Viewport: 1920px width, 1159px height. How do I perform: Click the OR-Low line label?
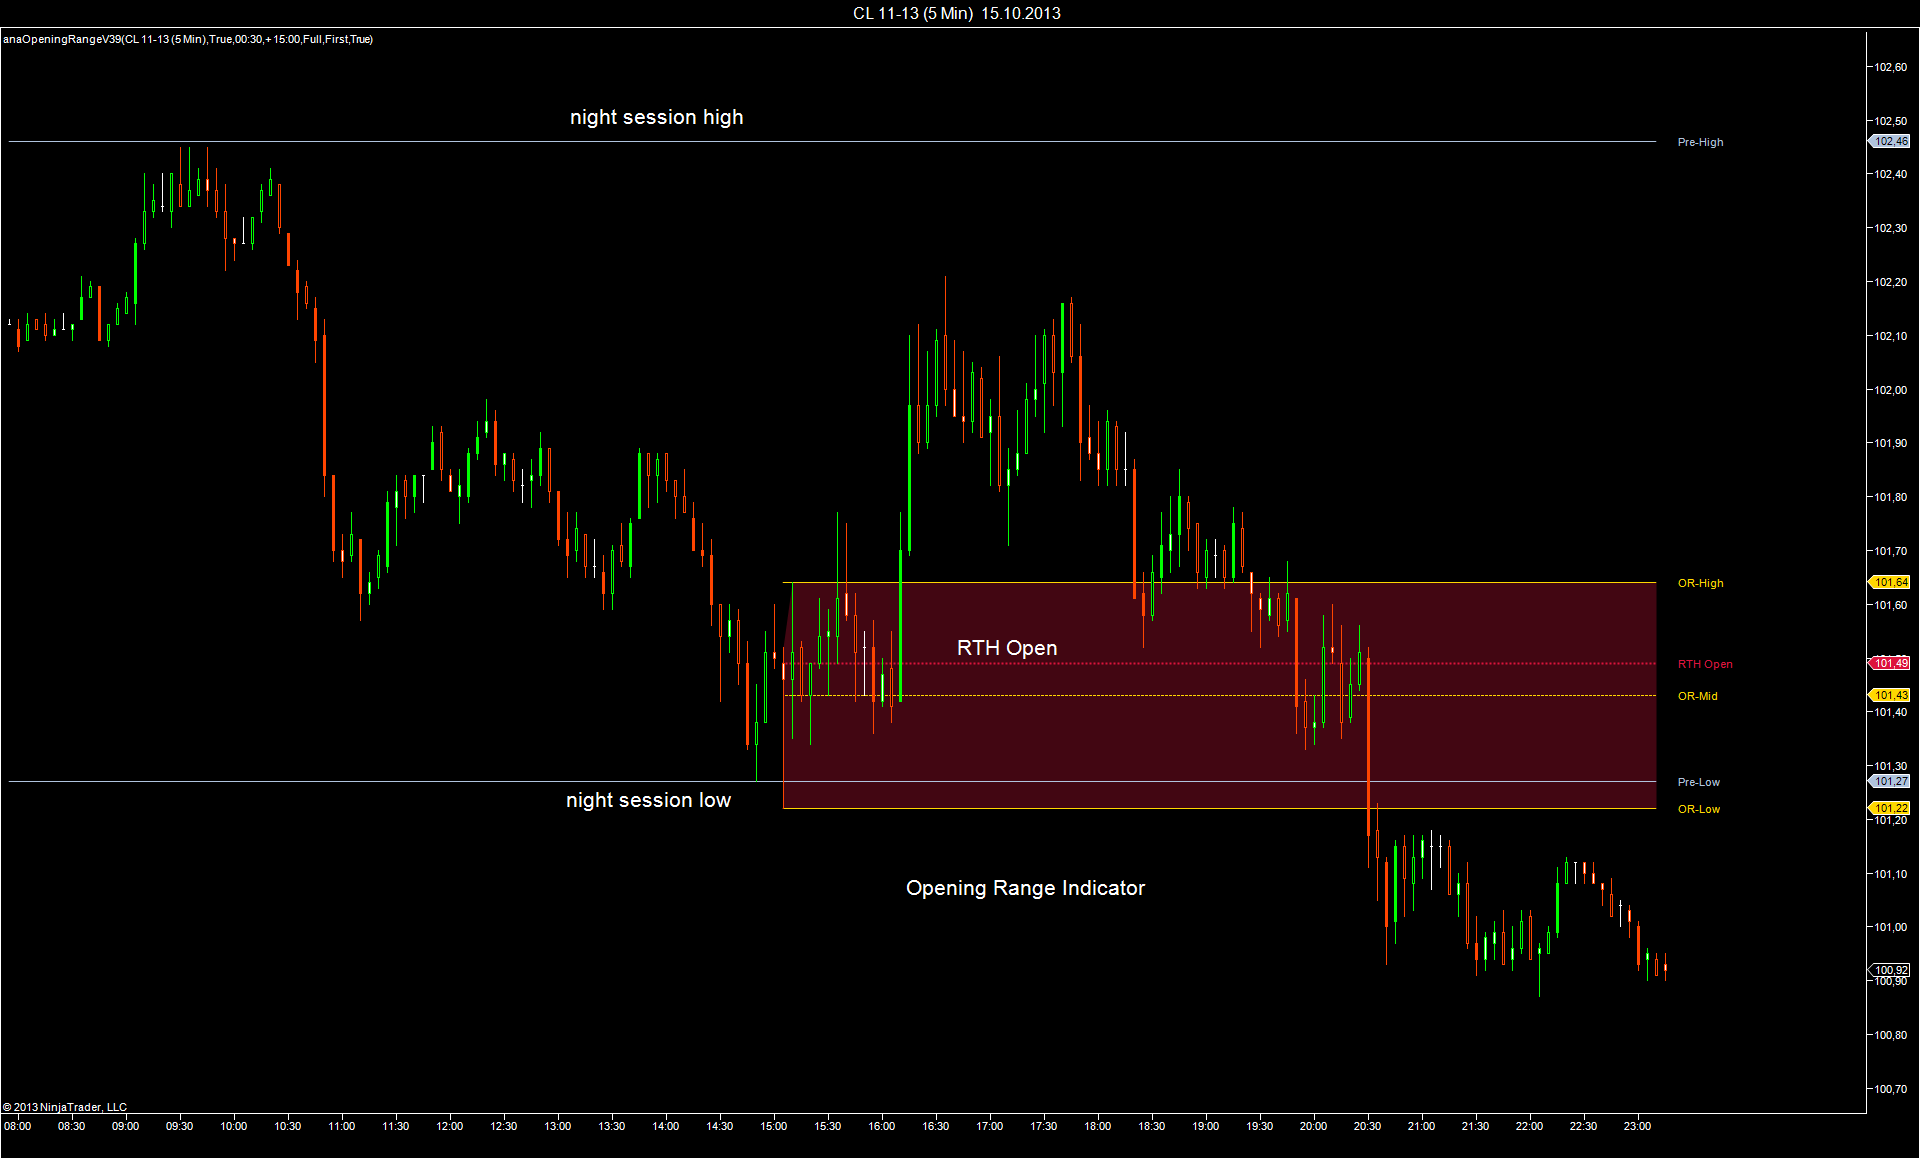point(1698,809)
